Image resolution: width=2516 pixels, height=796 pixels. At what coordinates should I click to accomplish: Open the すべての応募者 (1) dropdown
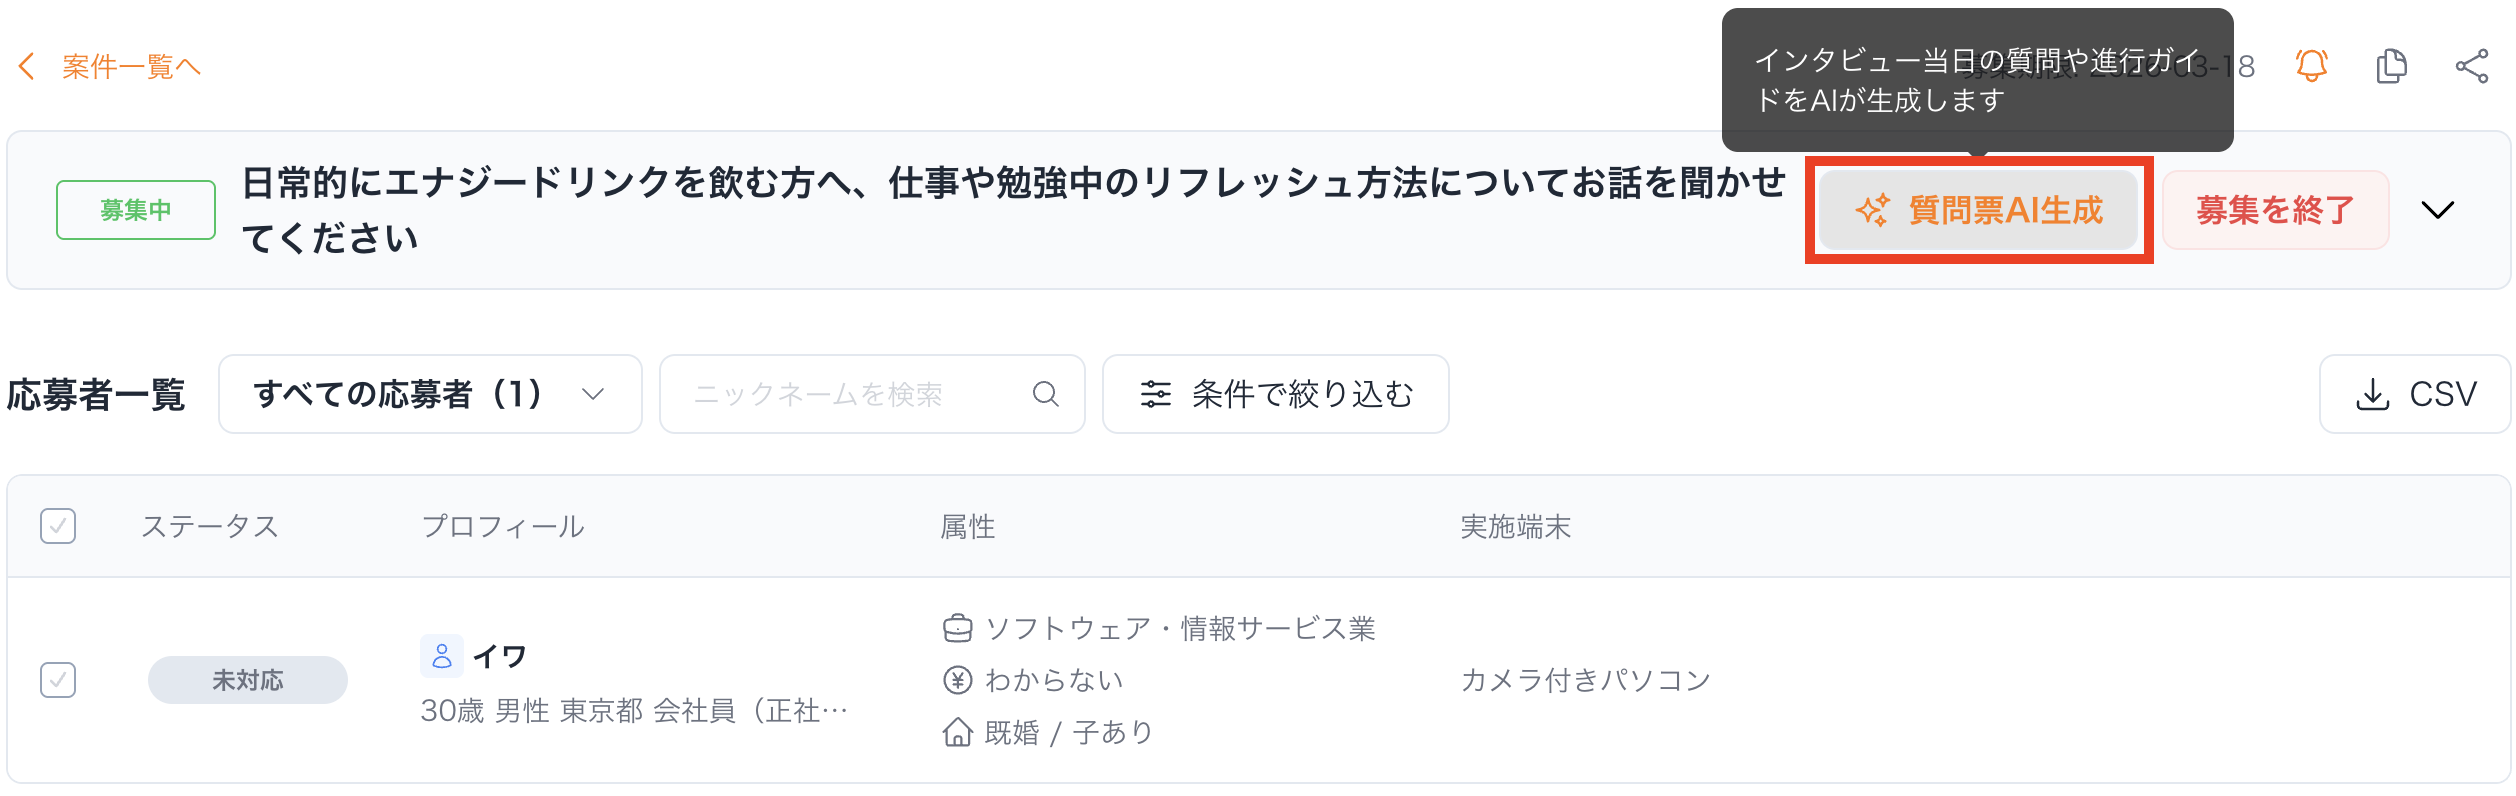[x=430, y=394]
